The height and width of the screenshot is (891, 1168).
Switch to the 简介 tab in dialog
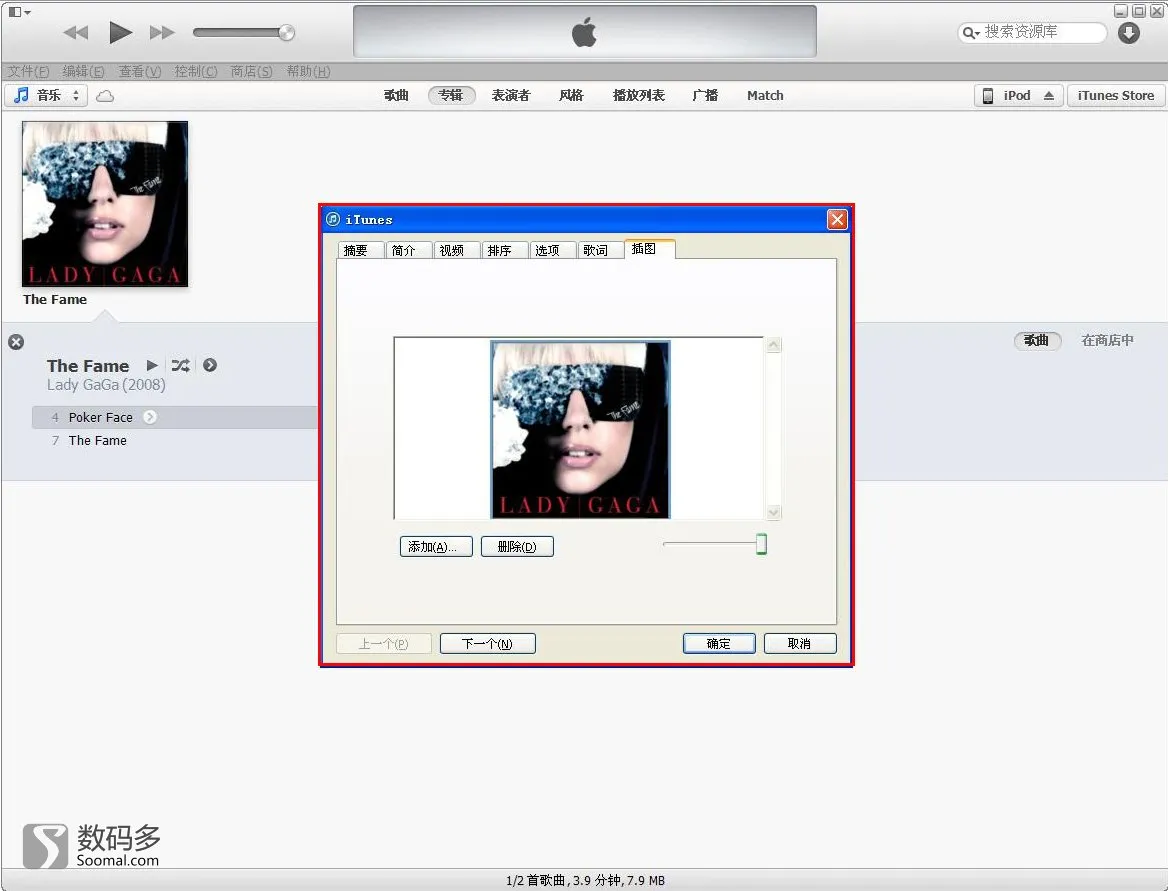click(408, 250)
